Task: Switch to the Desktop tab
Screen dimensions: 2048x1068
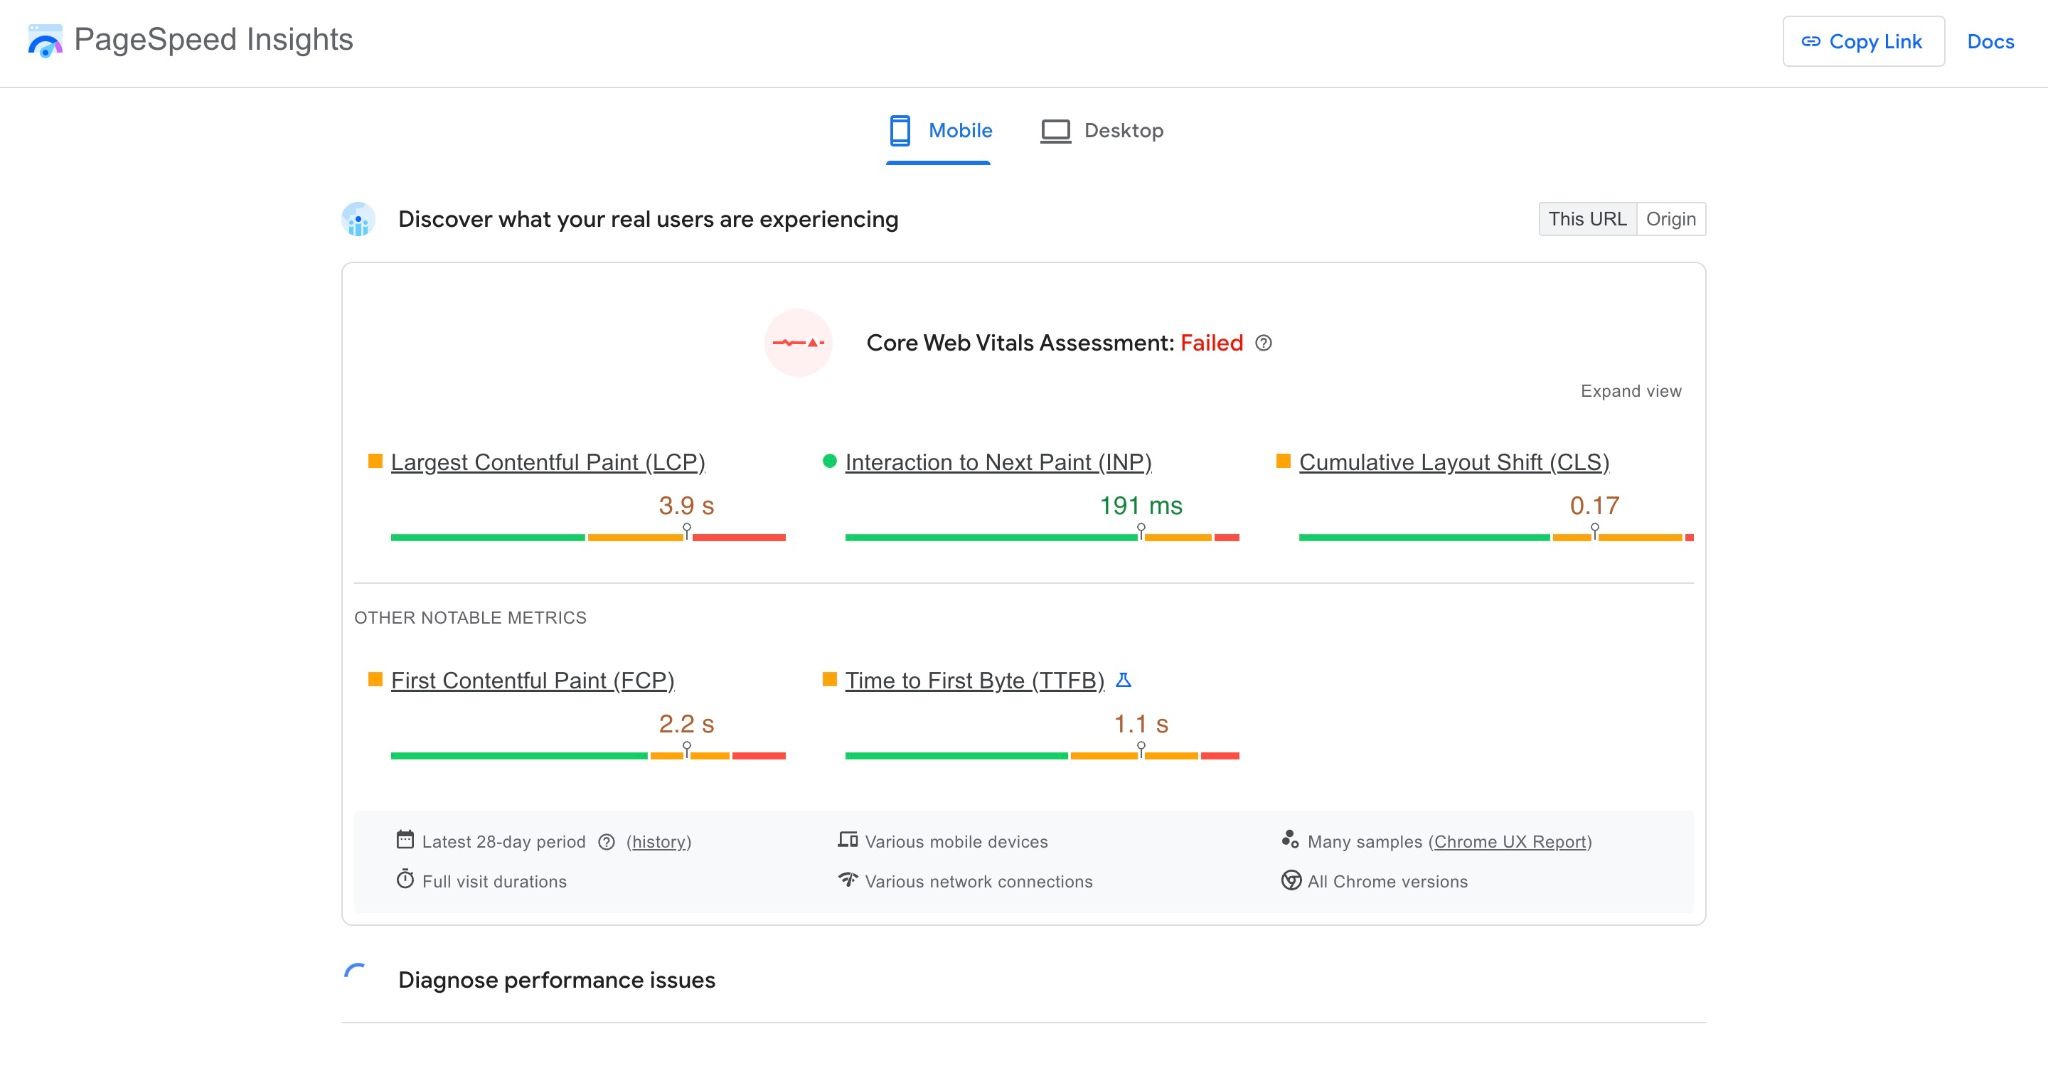Action: point(1102,131)
